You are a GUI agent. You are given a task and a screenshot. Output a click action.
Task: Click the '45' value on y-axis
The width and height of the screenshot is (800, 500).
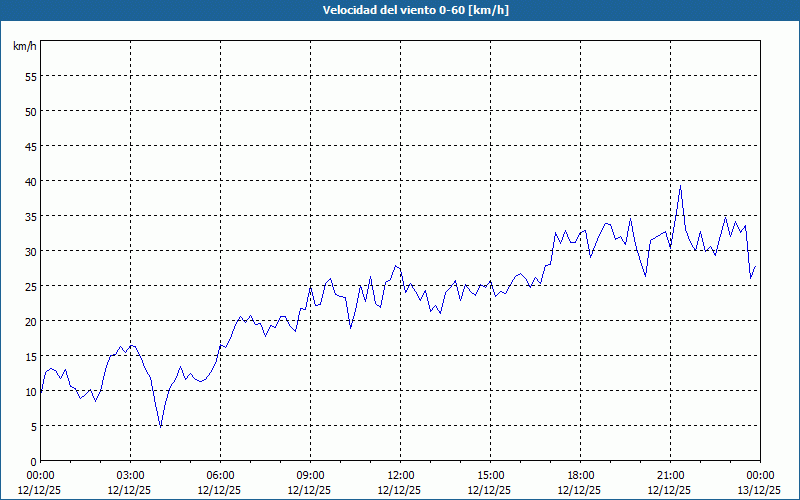point(30,146)
